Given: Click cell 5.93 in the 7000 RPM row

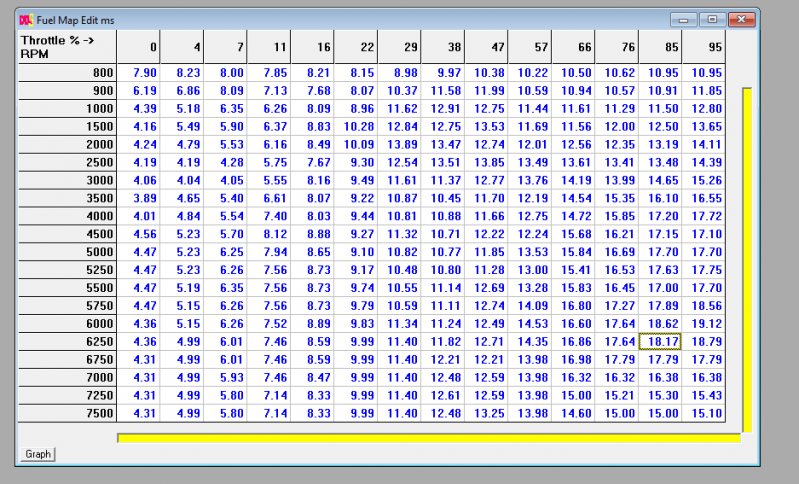Looking at the screenshot, I should click(225, 378).
